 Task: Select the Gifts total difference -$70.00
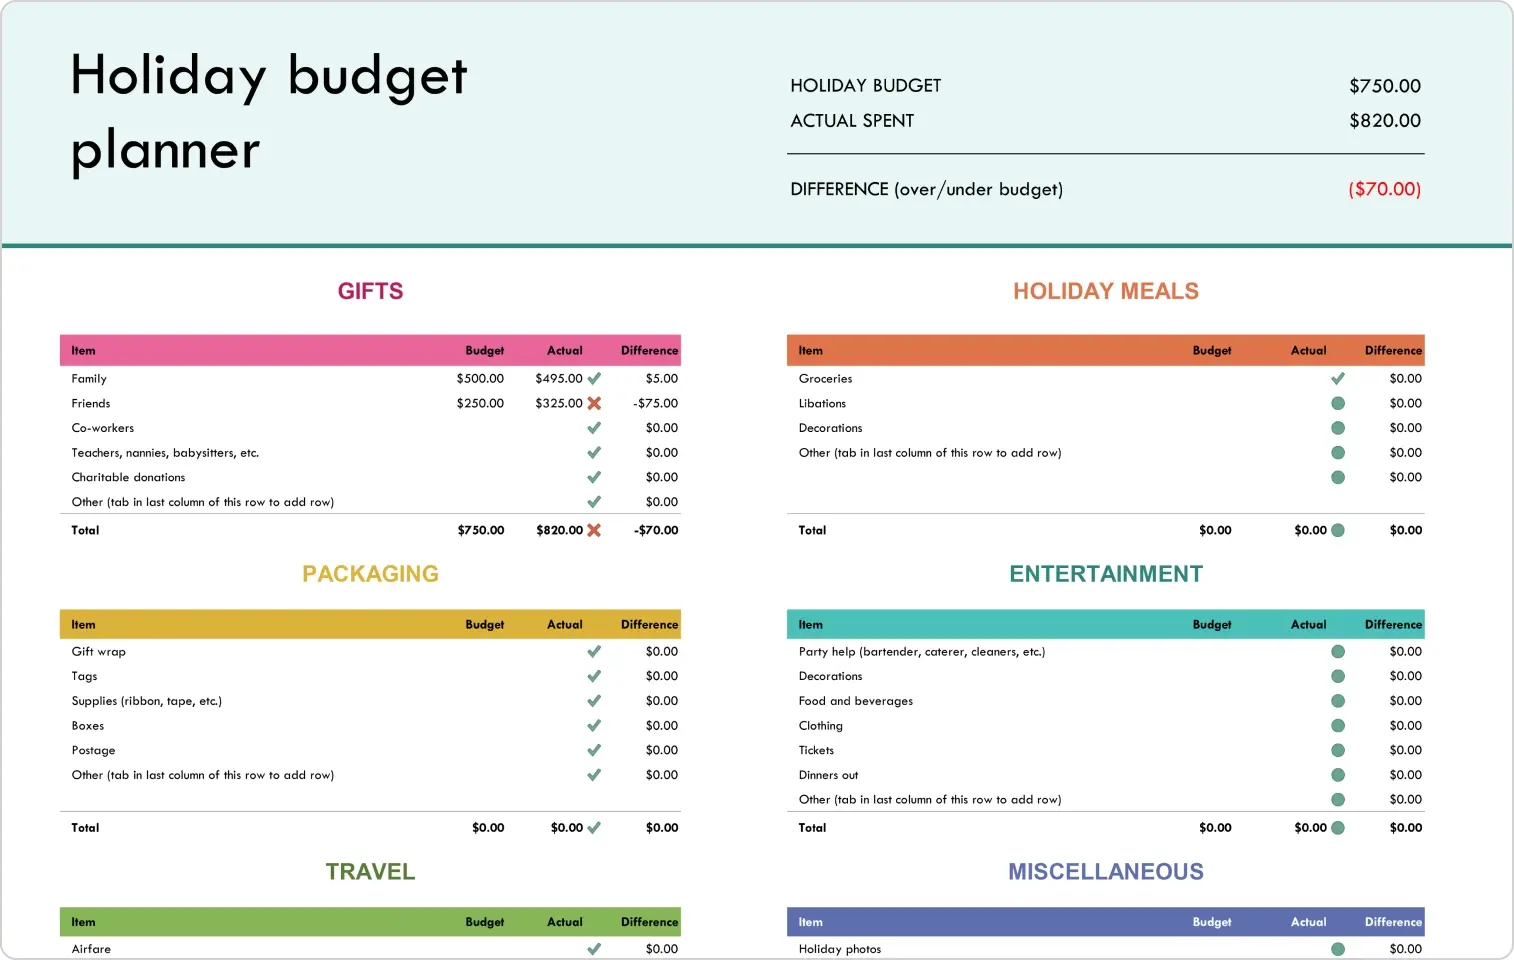[x=656, y=530]
